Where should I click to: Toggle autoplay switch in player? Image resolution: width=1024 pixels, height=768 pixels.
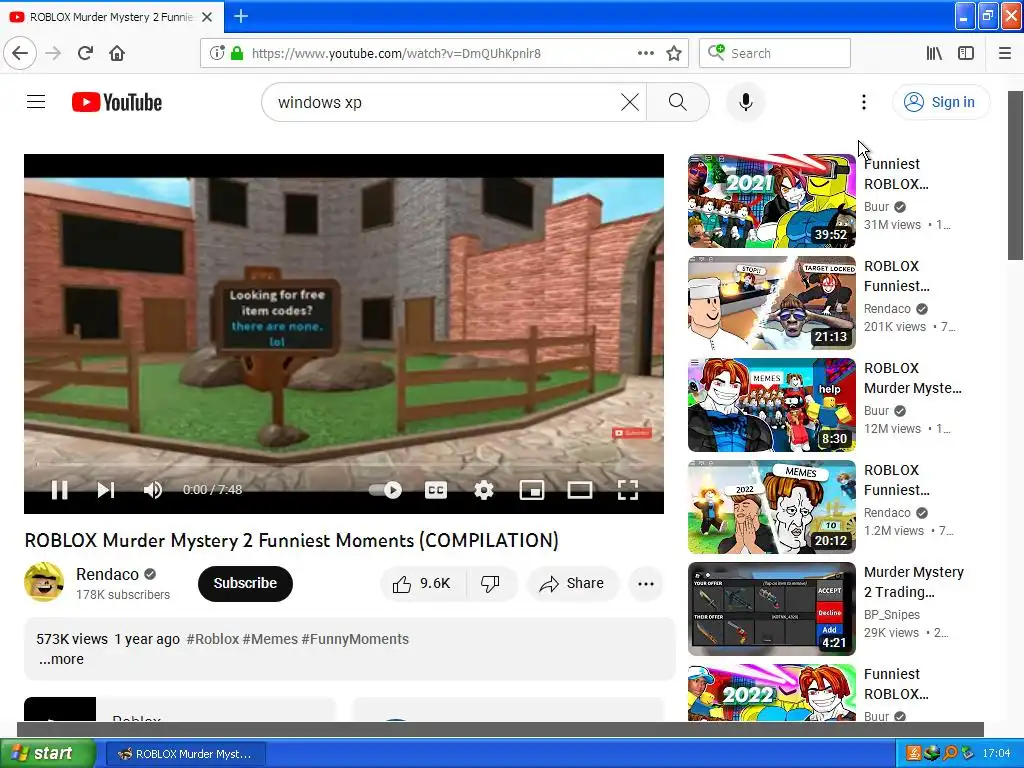[x=385, y=490]
